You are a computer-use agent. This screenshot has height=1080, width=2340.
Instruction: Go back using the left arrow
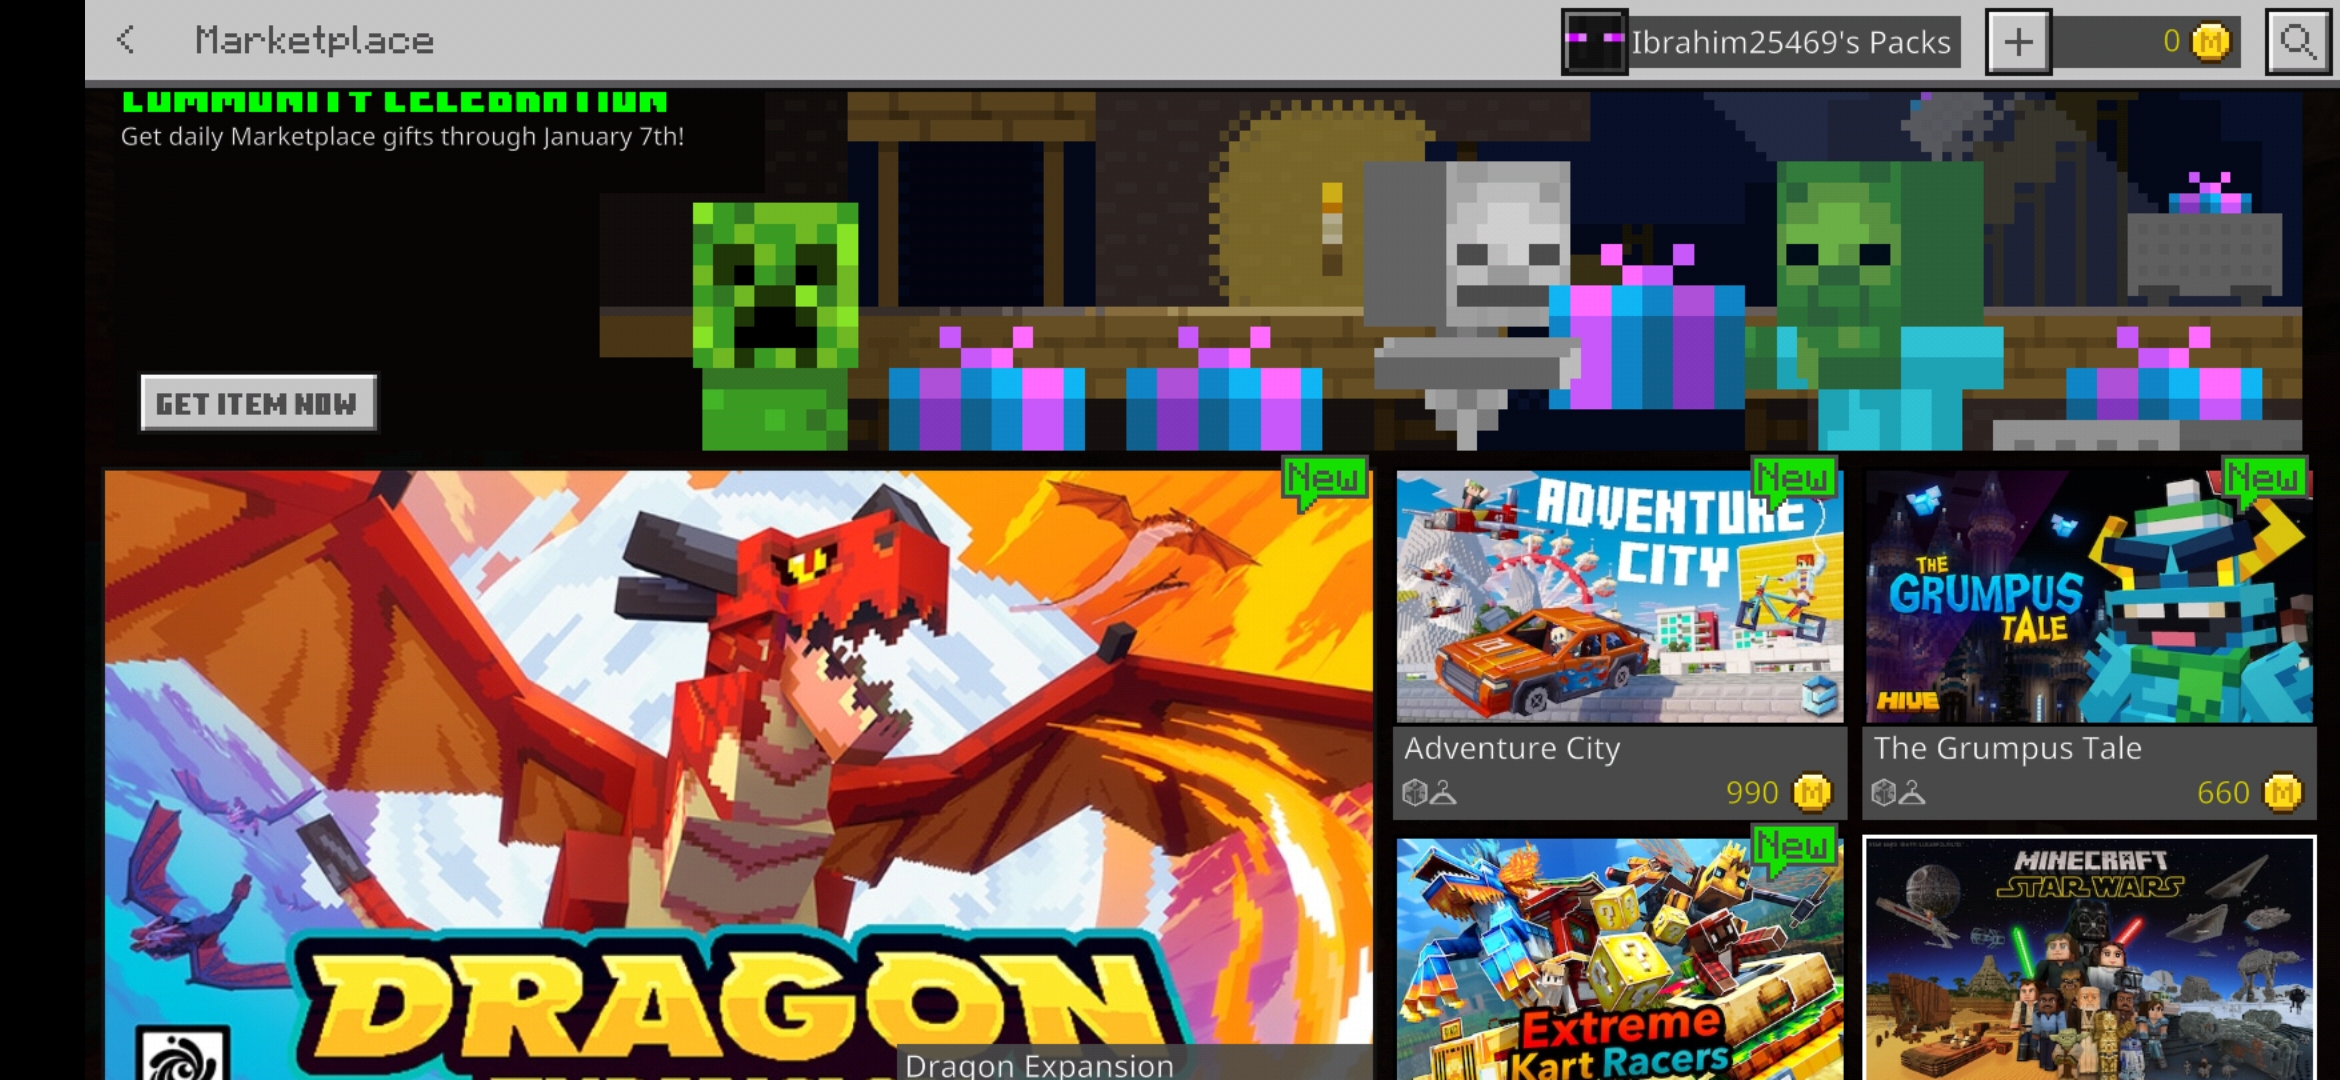(126, 40)
